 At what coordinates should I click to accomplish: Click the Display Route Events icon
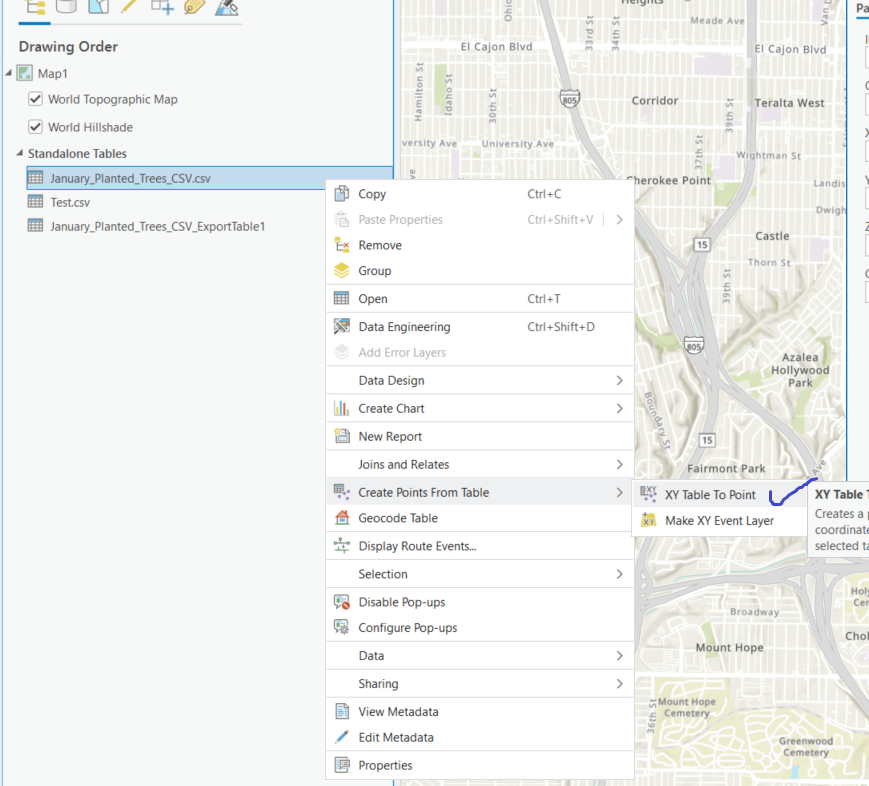(x=342, y=545)
